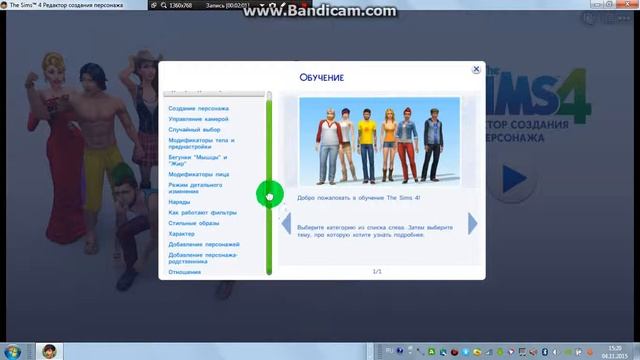Open Добавление персонажа-родственника topic
640x360 pixels.
coord(202,258)
